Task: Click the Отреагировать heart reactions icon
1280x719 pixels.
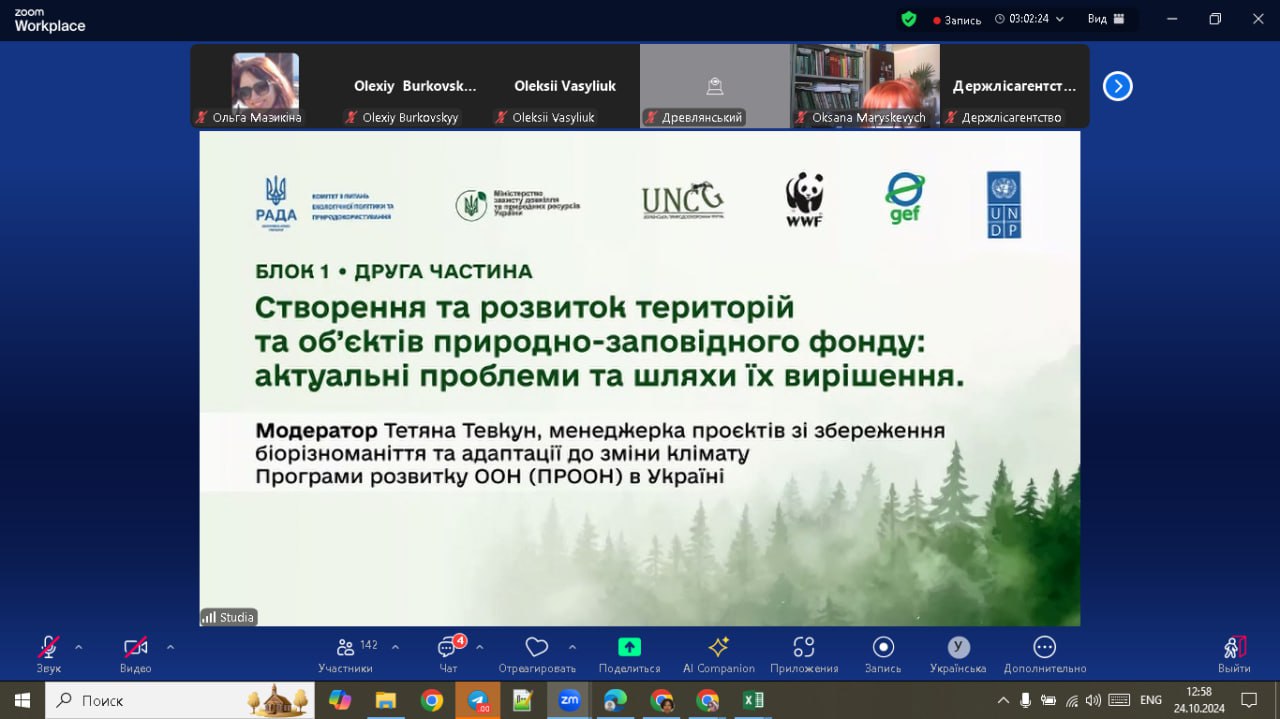Action: click(537, 648)
